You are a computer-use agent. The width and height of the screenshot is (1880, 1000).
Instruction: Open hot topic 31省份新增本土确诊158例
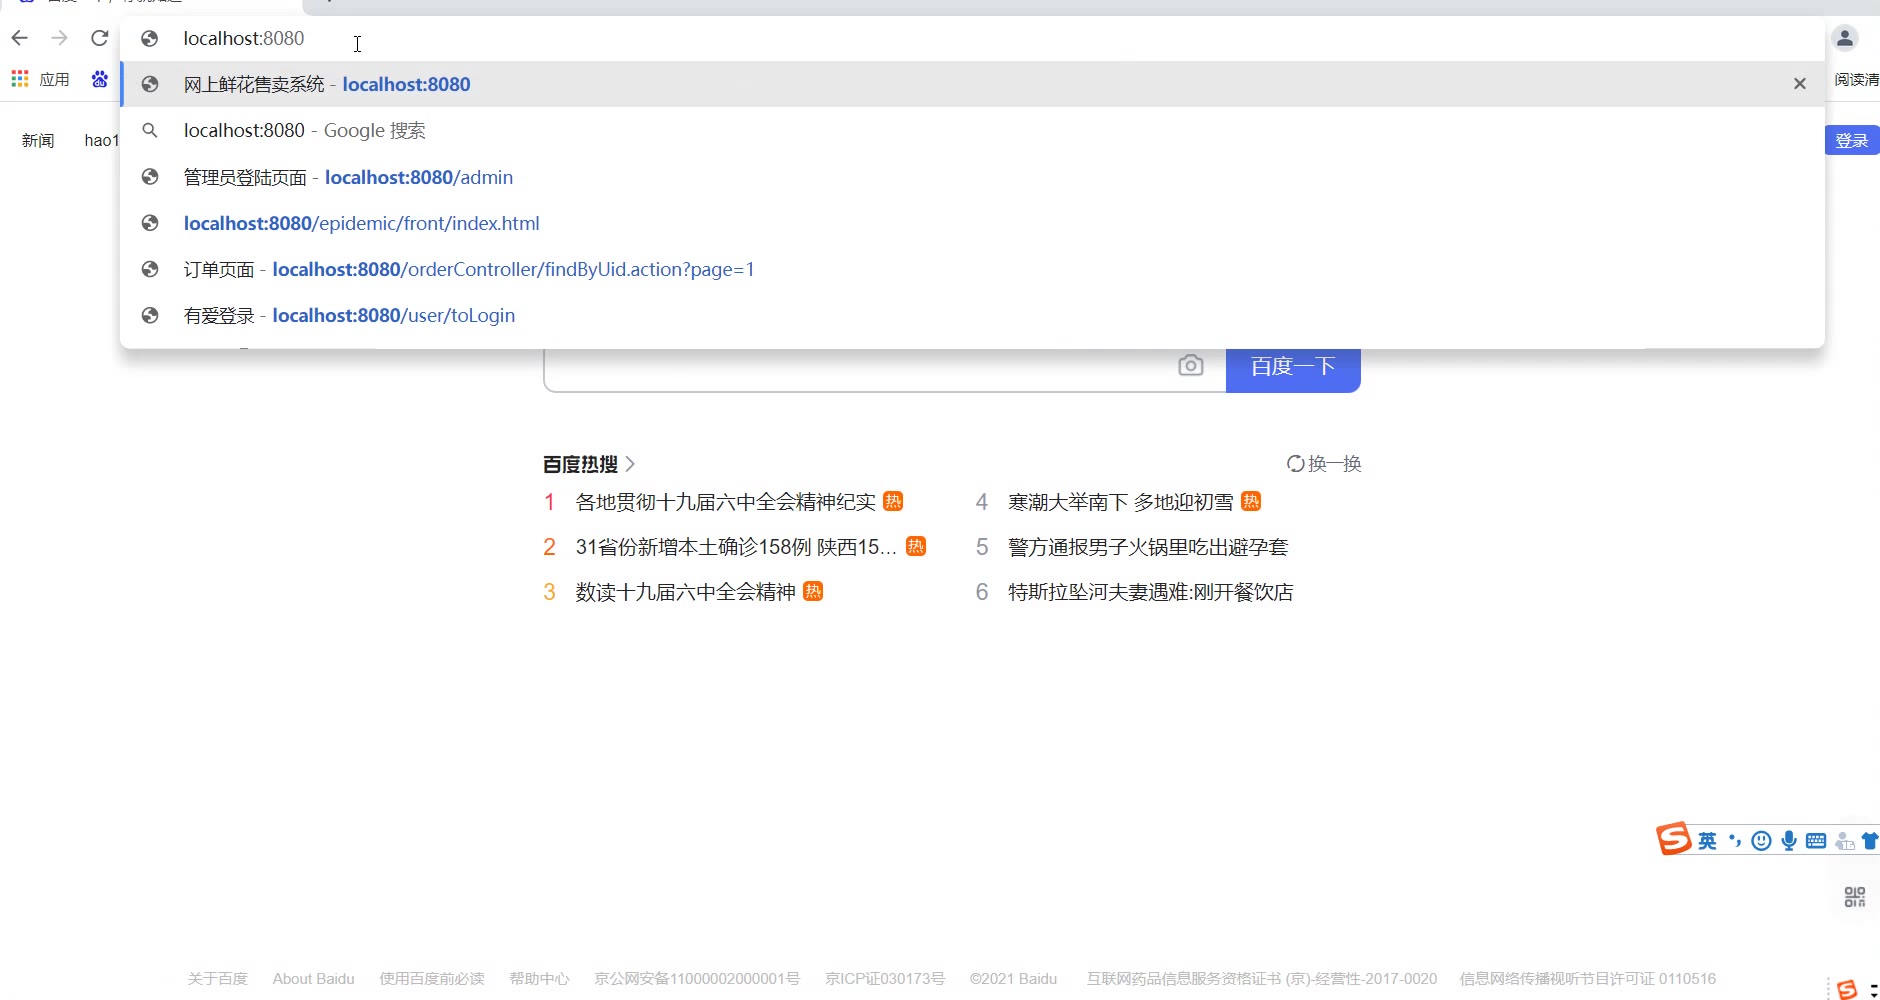click(736, 547)
